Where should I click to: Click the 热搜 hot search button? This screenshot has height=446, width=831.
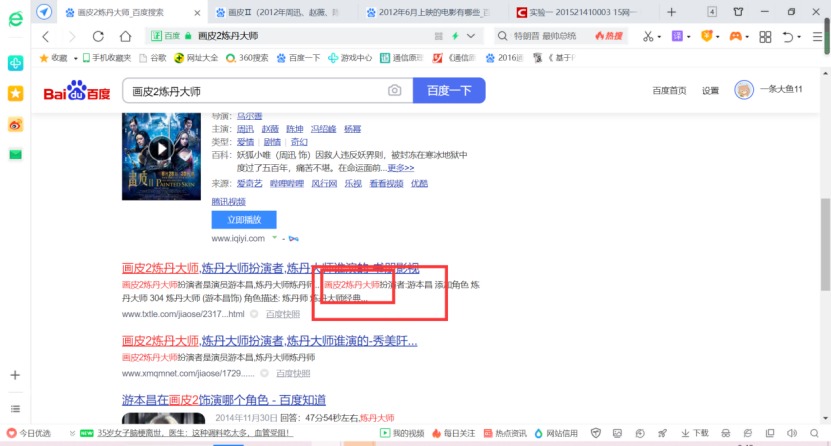pyautogui.click(x=608, y=36)
